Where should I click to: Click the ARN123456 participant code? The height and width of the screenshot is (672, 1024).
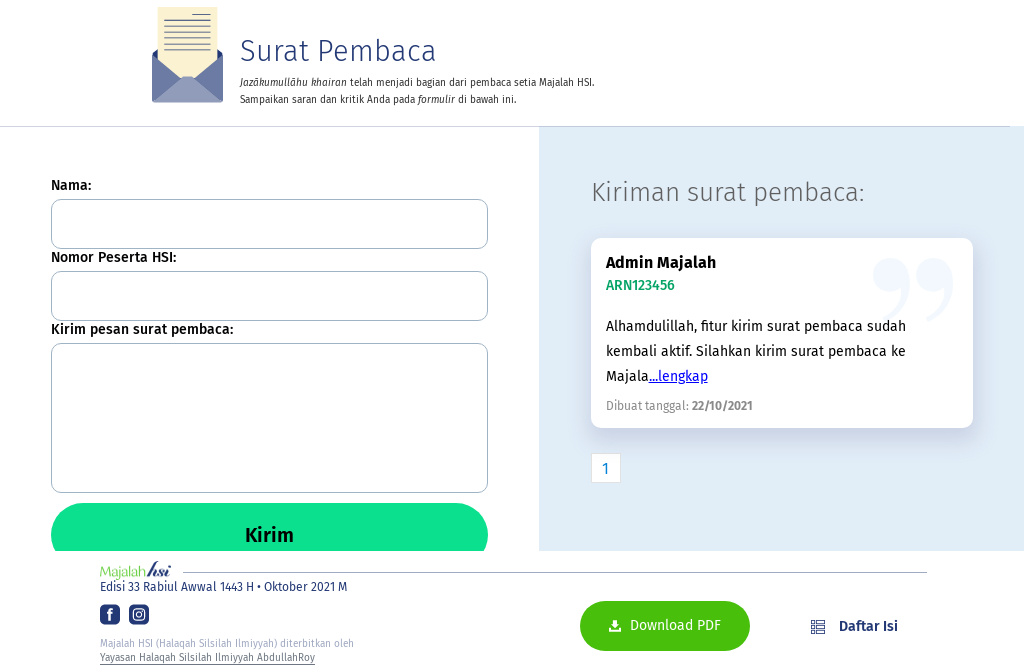(x=640, y=285)
